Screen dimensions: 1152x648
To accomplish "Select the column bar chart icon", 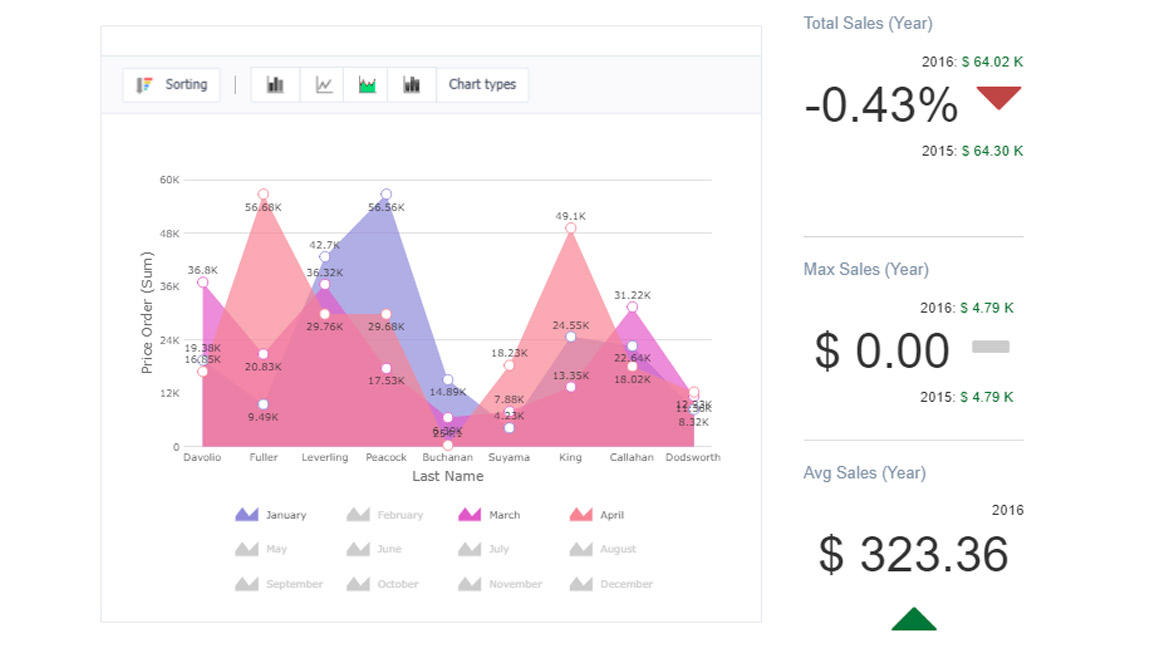I will coord(275,85).
